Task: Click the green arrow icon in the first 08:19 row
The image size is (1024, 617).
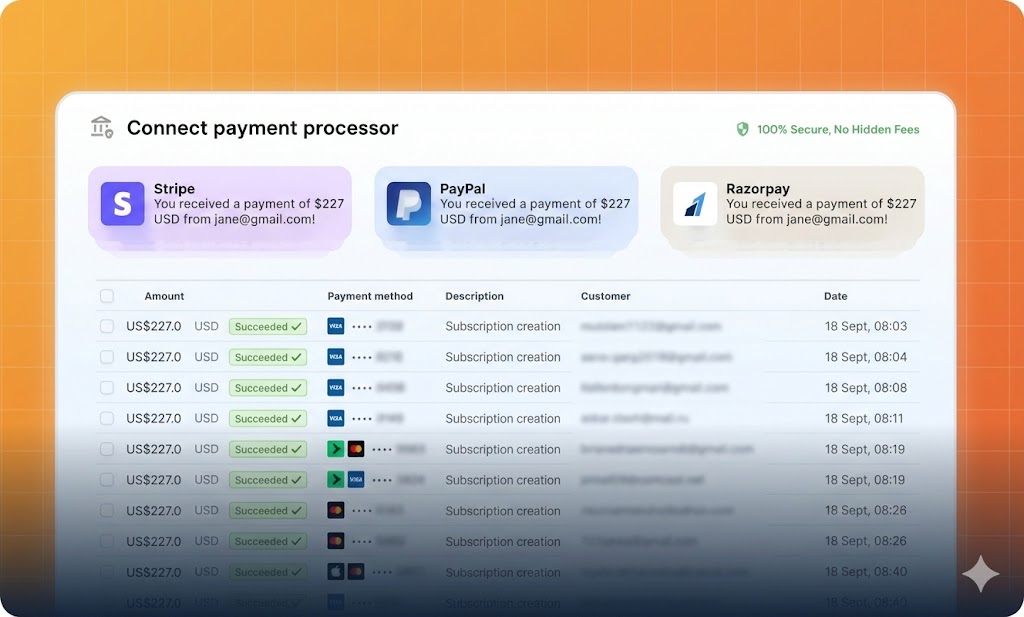Action: pos(336,449)
